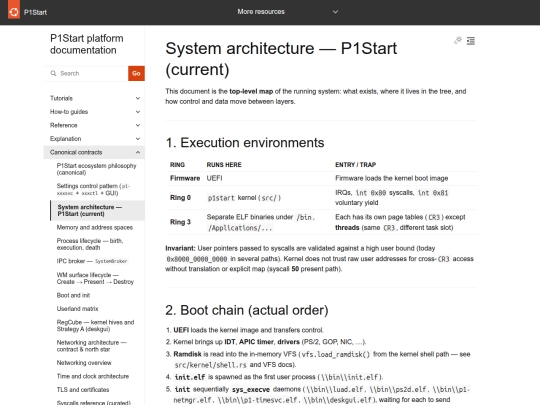The image size is (540, 405).
Task: Open Process lifecycle — birth, execution, death
Action: coord(90,244)
